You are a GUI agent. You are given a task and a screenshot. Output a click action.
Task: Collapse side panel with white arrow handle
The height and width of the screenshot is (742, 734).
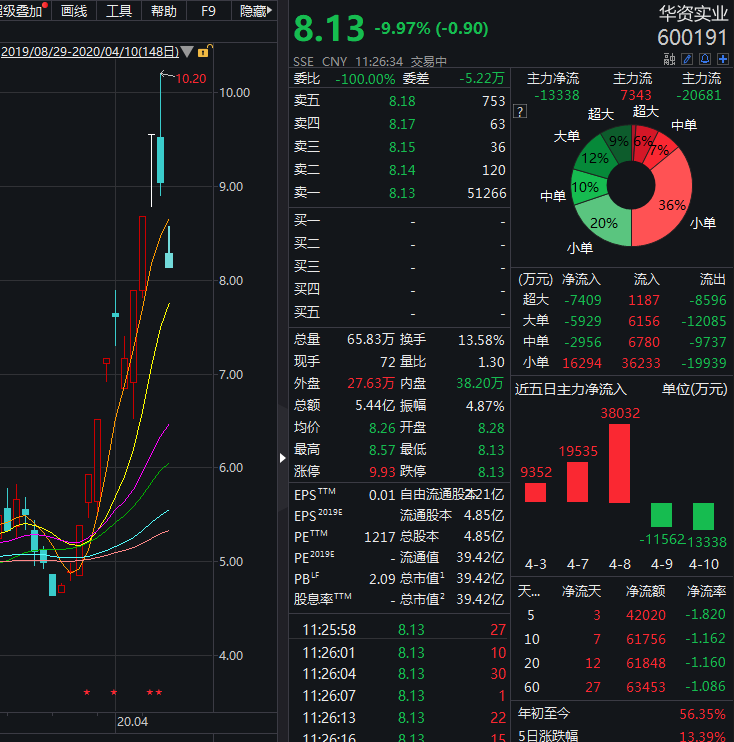click(x=283, y=458)
